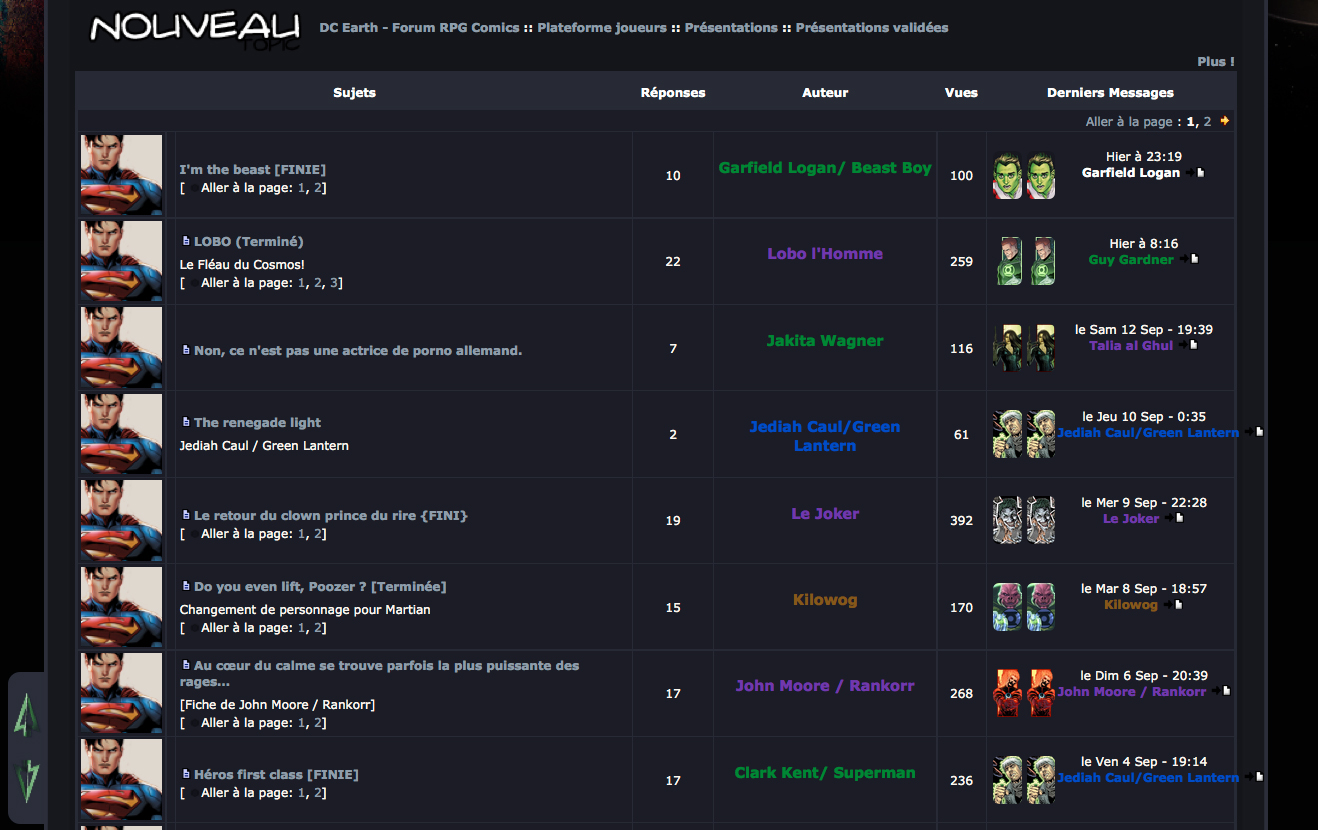Click the Derniers Messages column header
1318x830 pixels.
[x=1110, y=92]
